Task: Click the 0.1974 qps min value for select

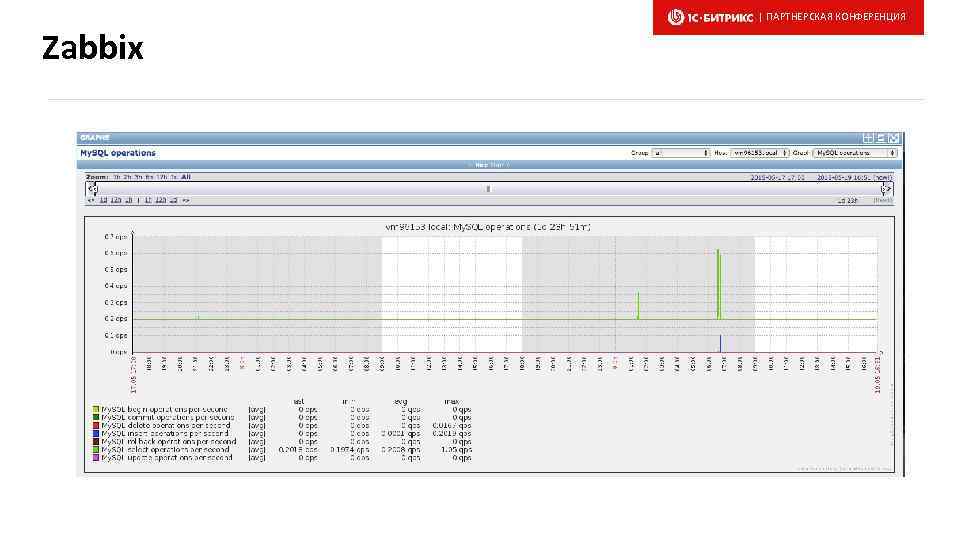Action: (x=350, y=449)
